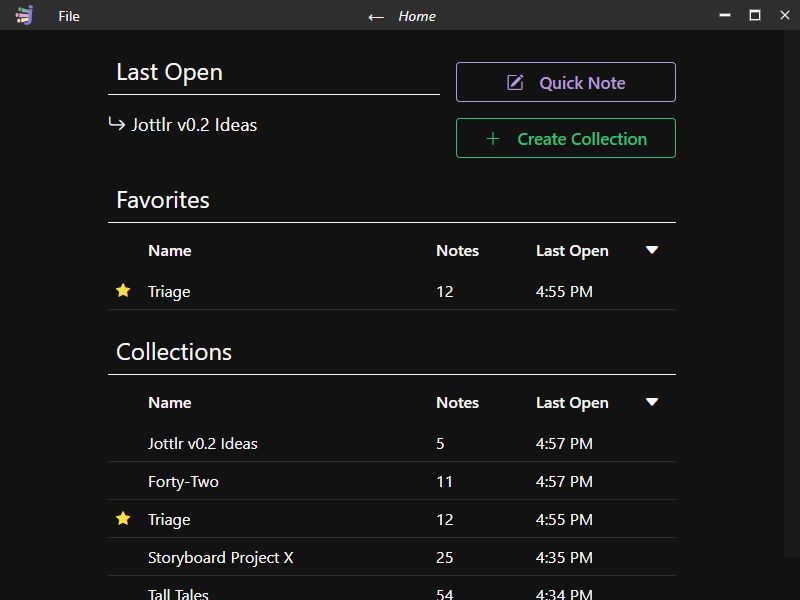The image size is (800, 600).
Task: Open the Last Open sort dropdown in Favorites
Action: pos(651,250)
